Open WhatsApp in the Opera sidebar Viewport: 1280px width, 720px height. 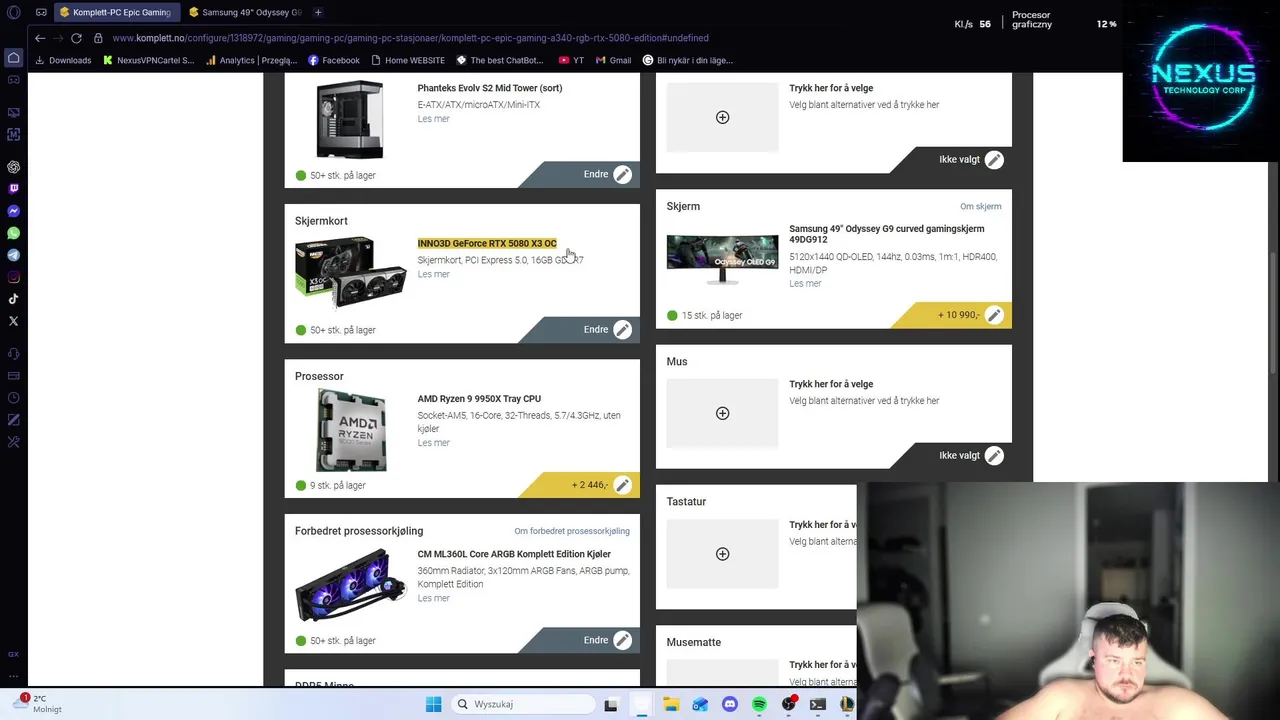coord(14,233)
